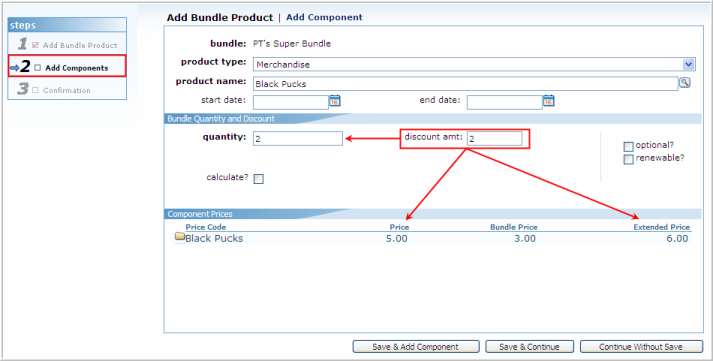Viewport: 713px width, 361px height.
Task: Go to step 1 Add Bundle Product
Action: [67, 44]
